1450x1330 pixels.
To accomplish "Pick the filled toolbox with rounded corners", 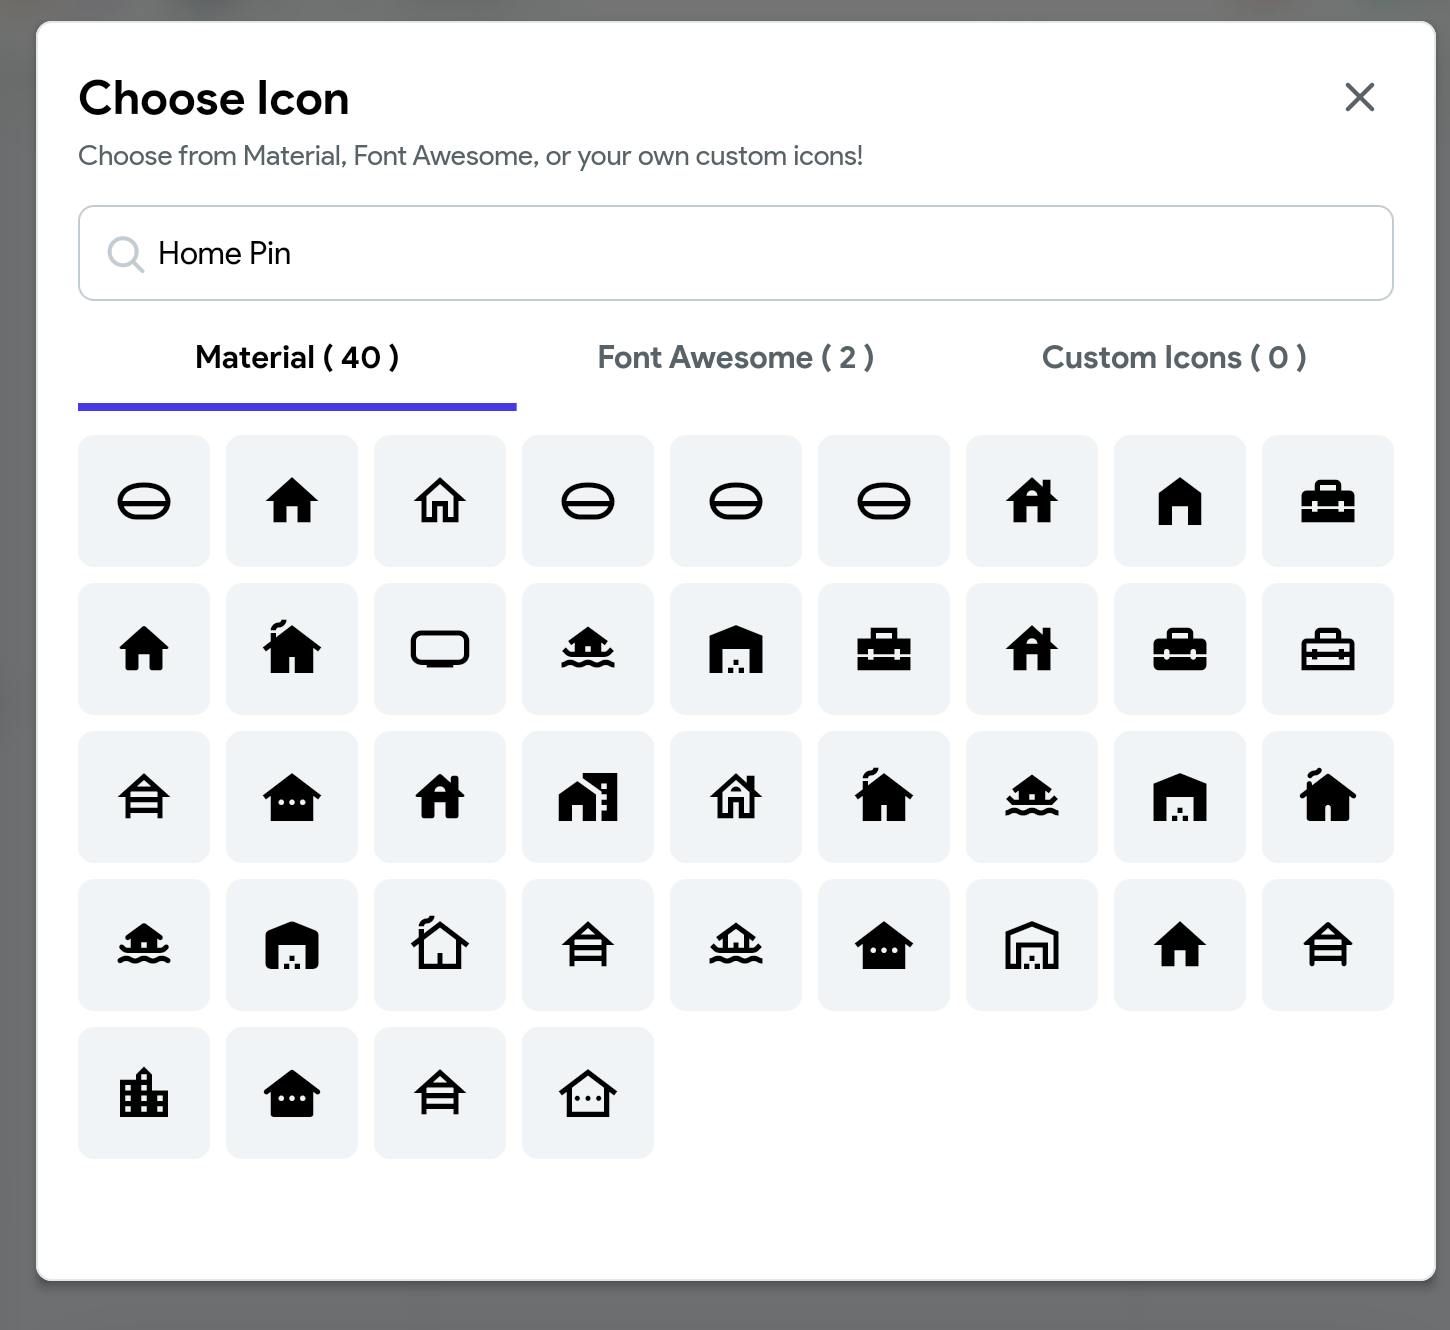I will coord(1180,649).
